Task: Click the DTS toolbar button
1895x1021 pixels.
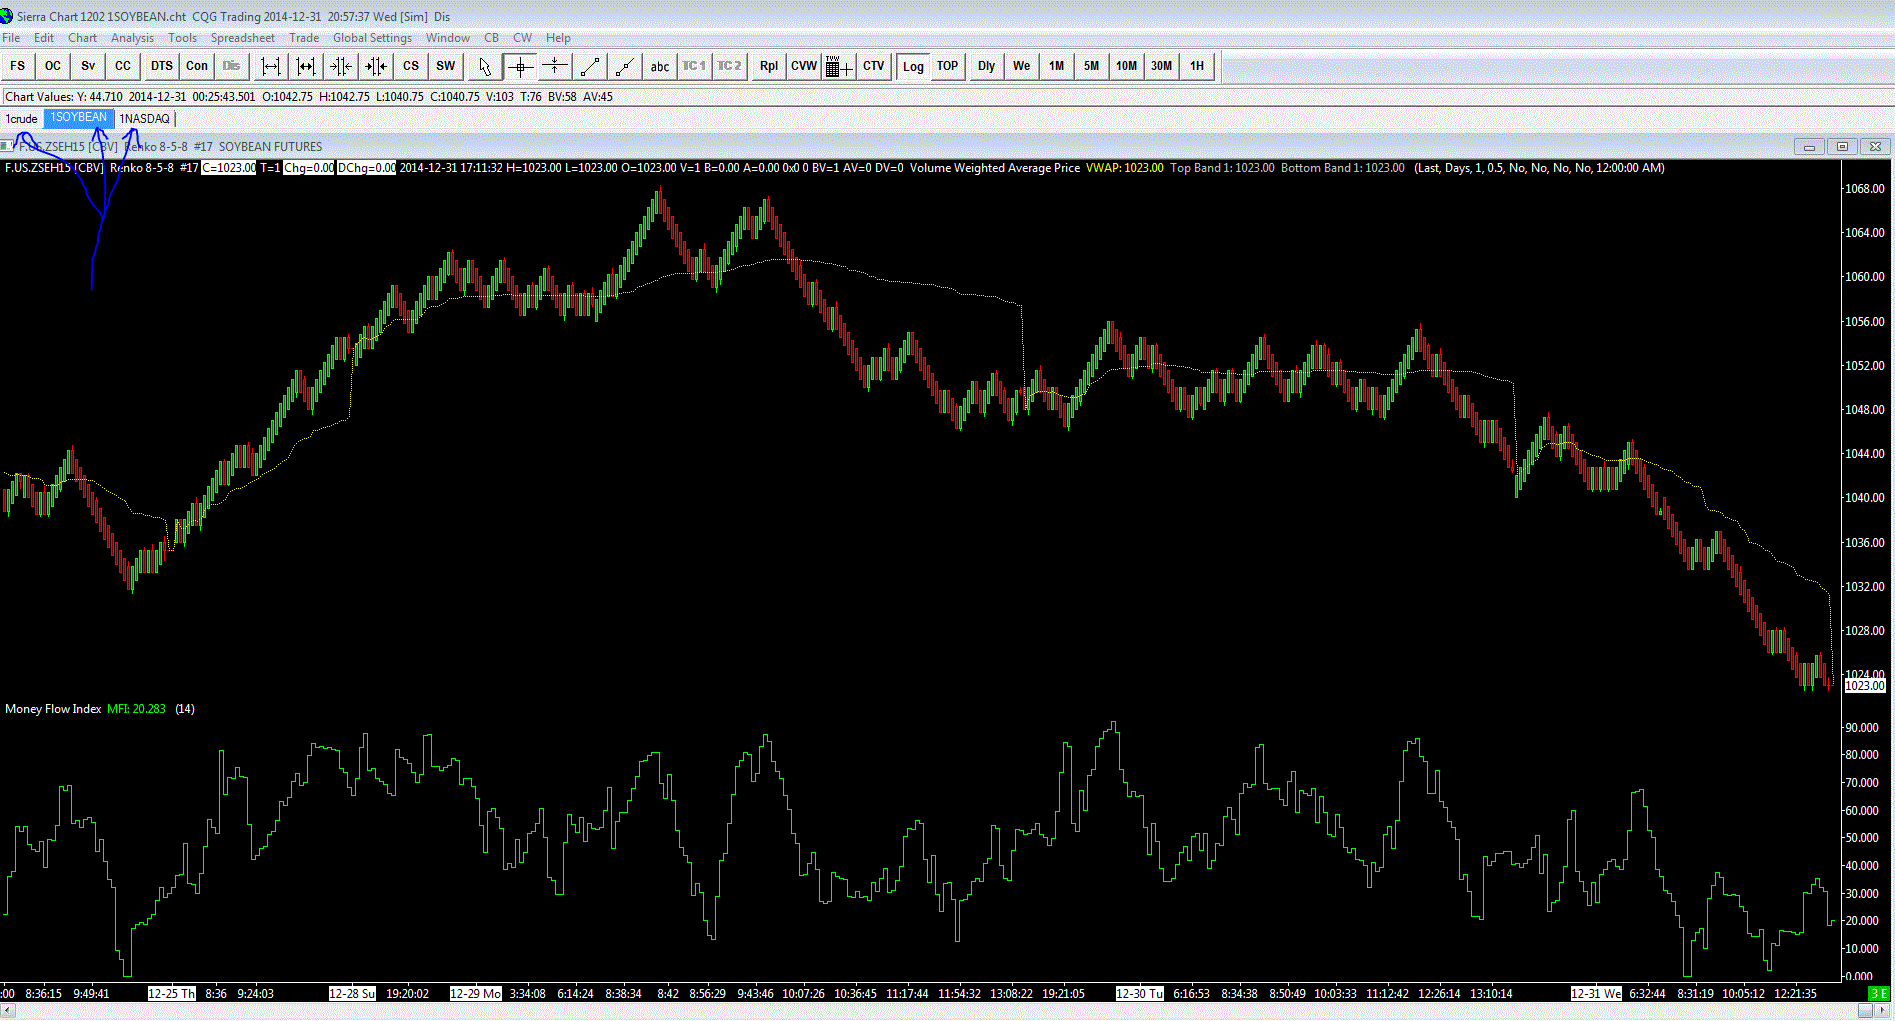Action: [162, 66]
